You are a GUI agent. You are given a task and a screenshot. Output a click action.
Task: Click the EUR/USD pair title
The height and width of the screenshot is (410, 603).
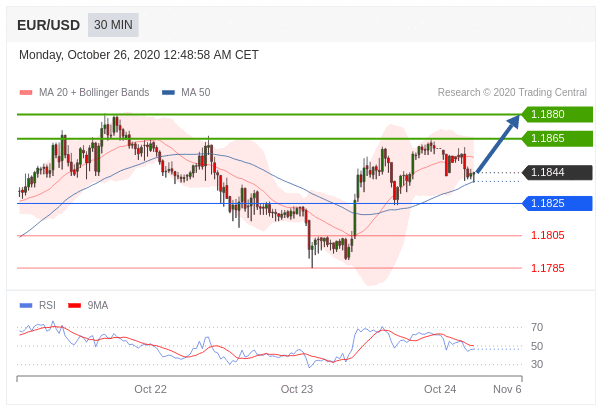coord(48,25)
